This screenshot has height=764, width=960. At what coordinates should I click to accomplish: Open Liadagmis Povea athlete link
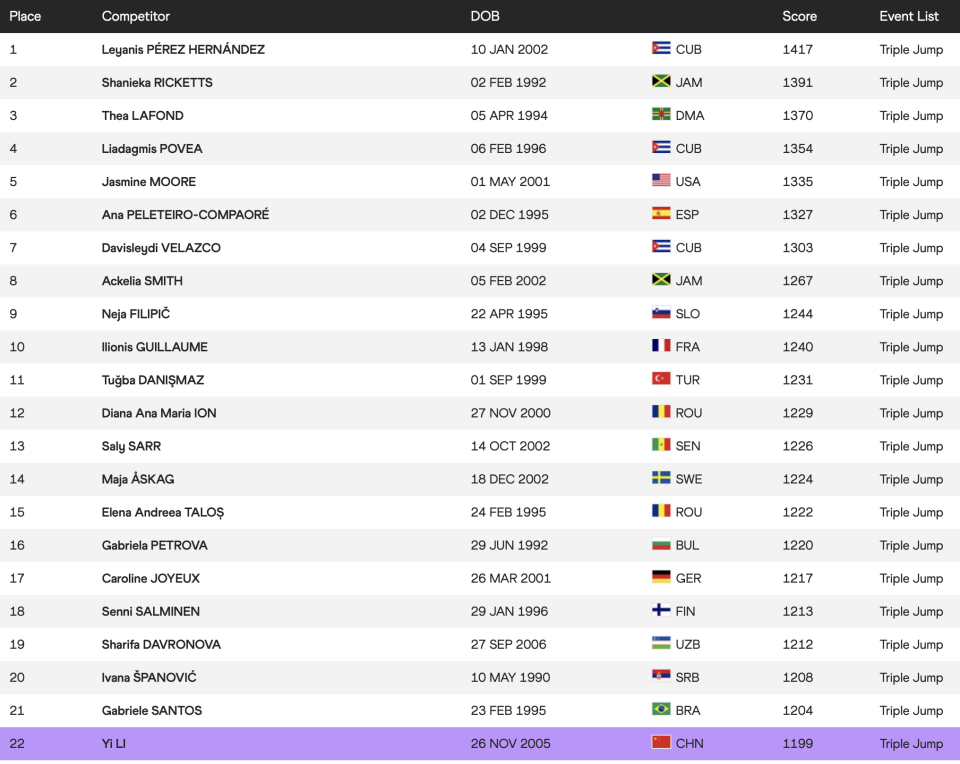pos(152,148)
